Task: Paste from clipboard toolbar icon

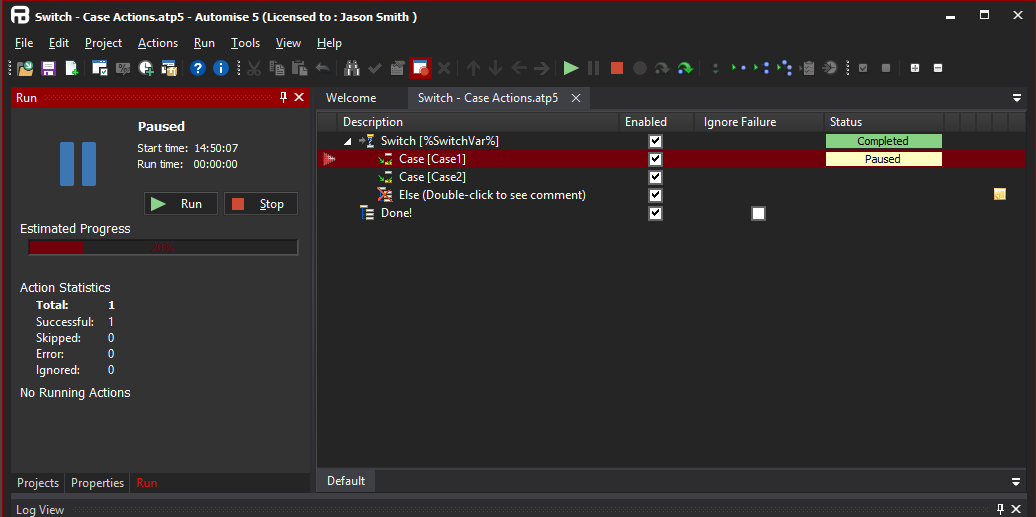Action: (x=300, y=67)
